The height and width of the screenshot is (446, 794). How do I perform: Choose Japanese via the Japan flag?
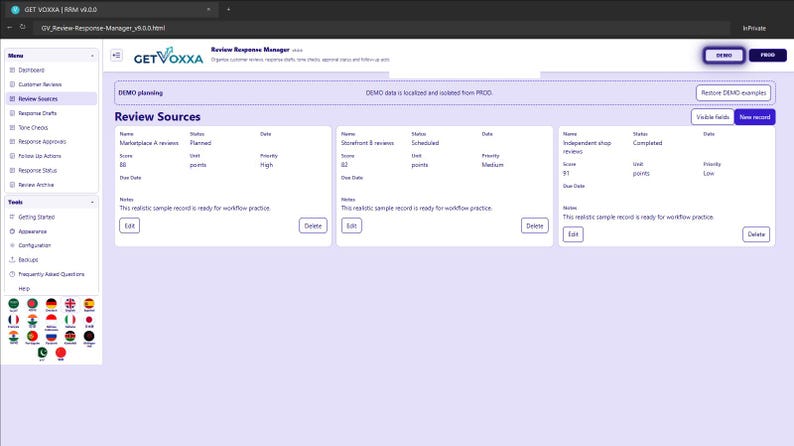89,321
